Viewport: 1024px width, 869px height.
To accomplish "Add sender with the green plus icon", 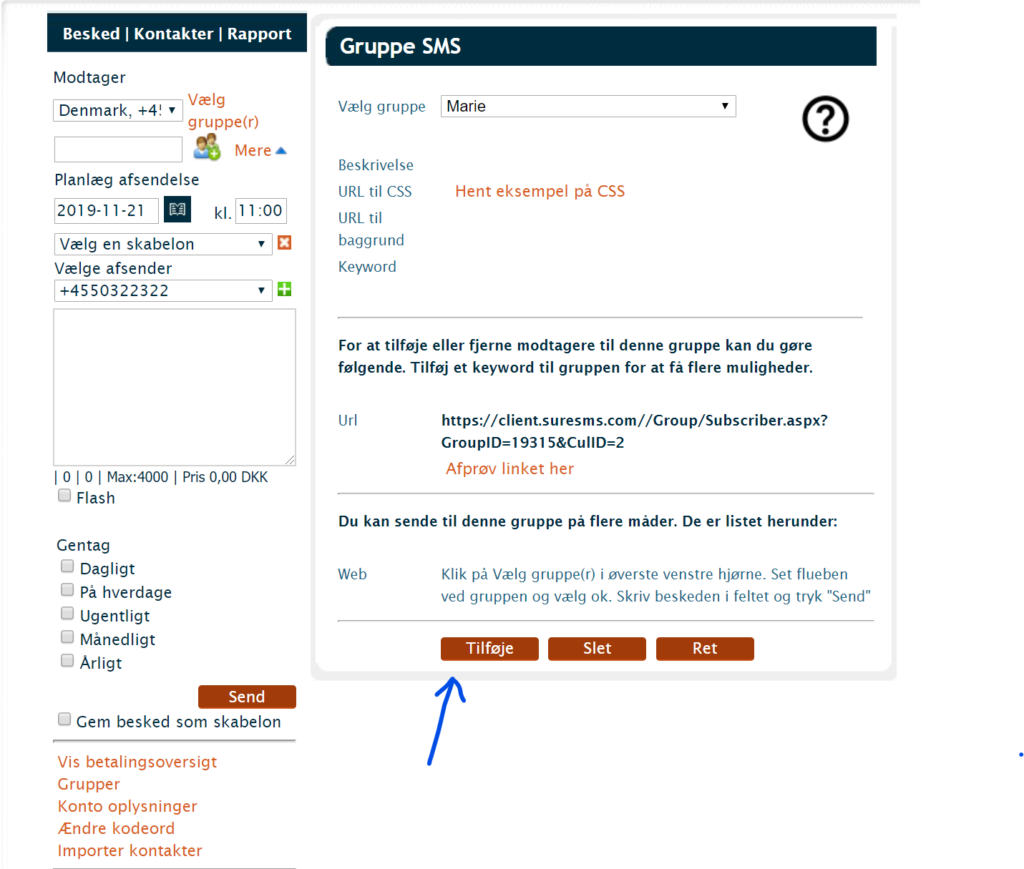I will pyautogui.click(x=284, y=289).
